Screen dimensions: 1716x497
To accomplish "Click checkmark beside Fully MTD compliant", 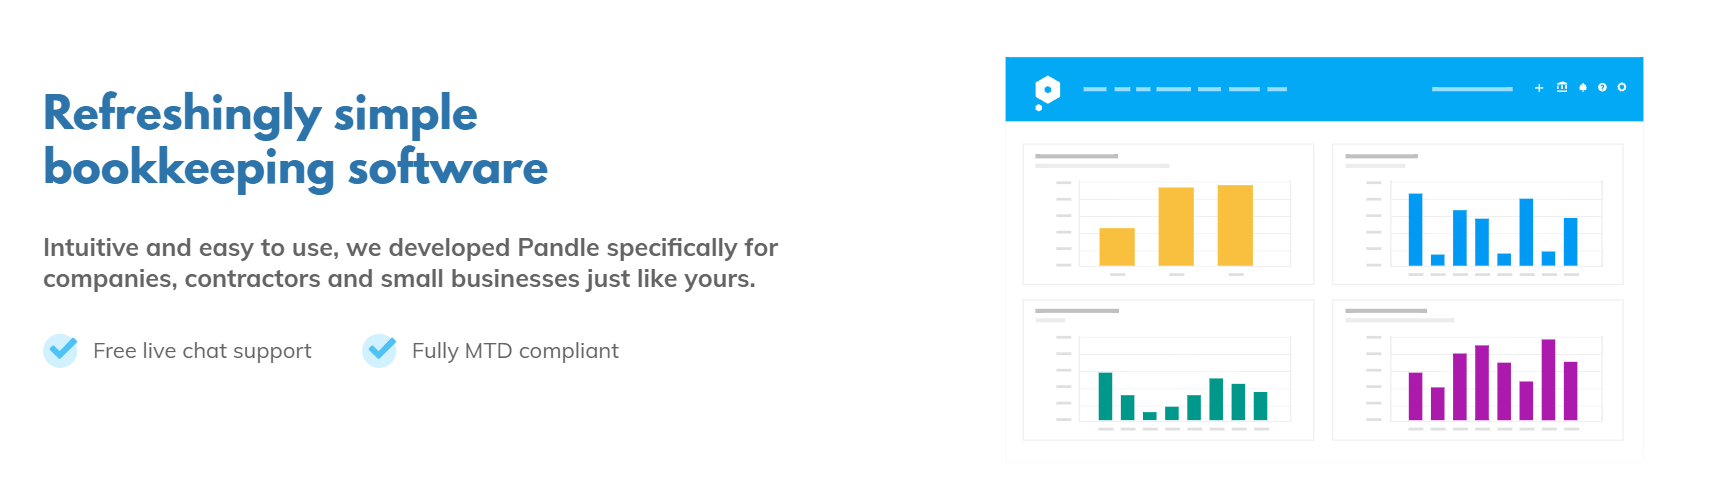I will pos(379,350).
